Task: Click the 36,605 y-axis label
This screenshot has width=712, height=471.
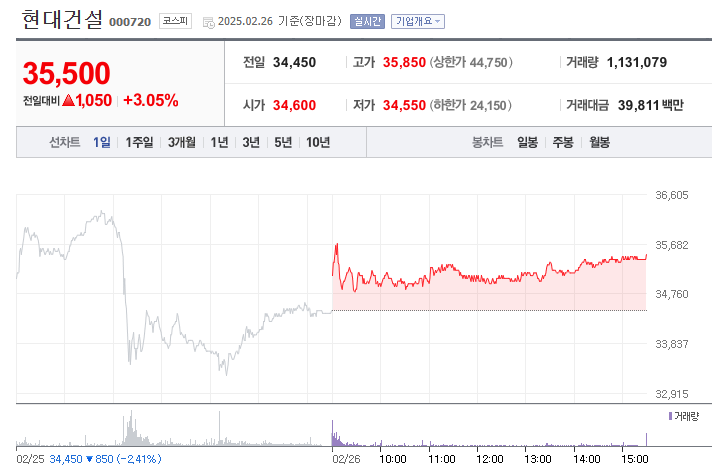Action: click(x=672, y=195)
